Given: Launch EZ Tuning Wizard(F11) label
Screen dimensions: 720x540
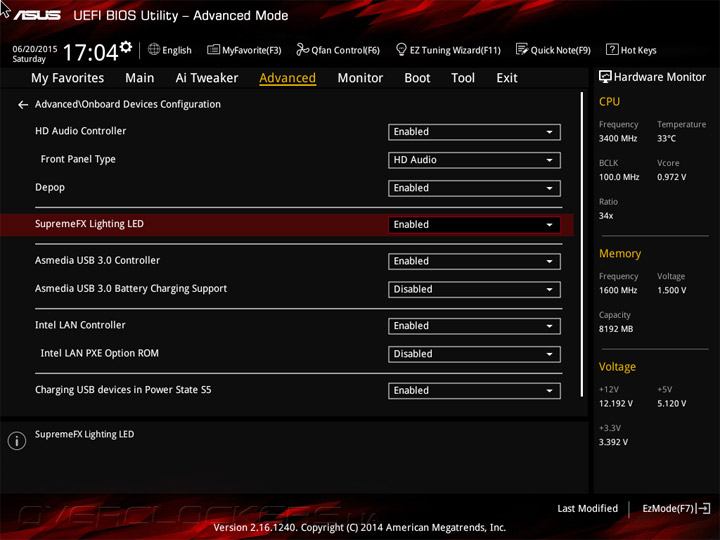Looking at the screenshot, I should click(455, 50).
